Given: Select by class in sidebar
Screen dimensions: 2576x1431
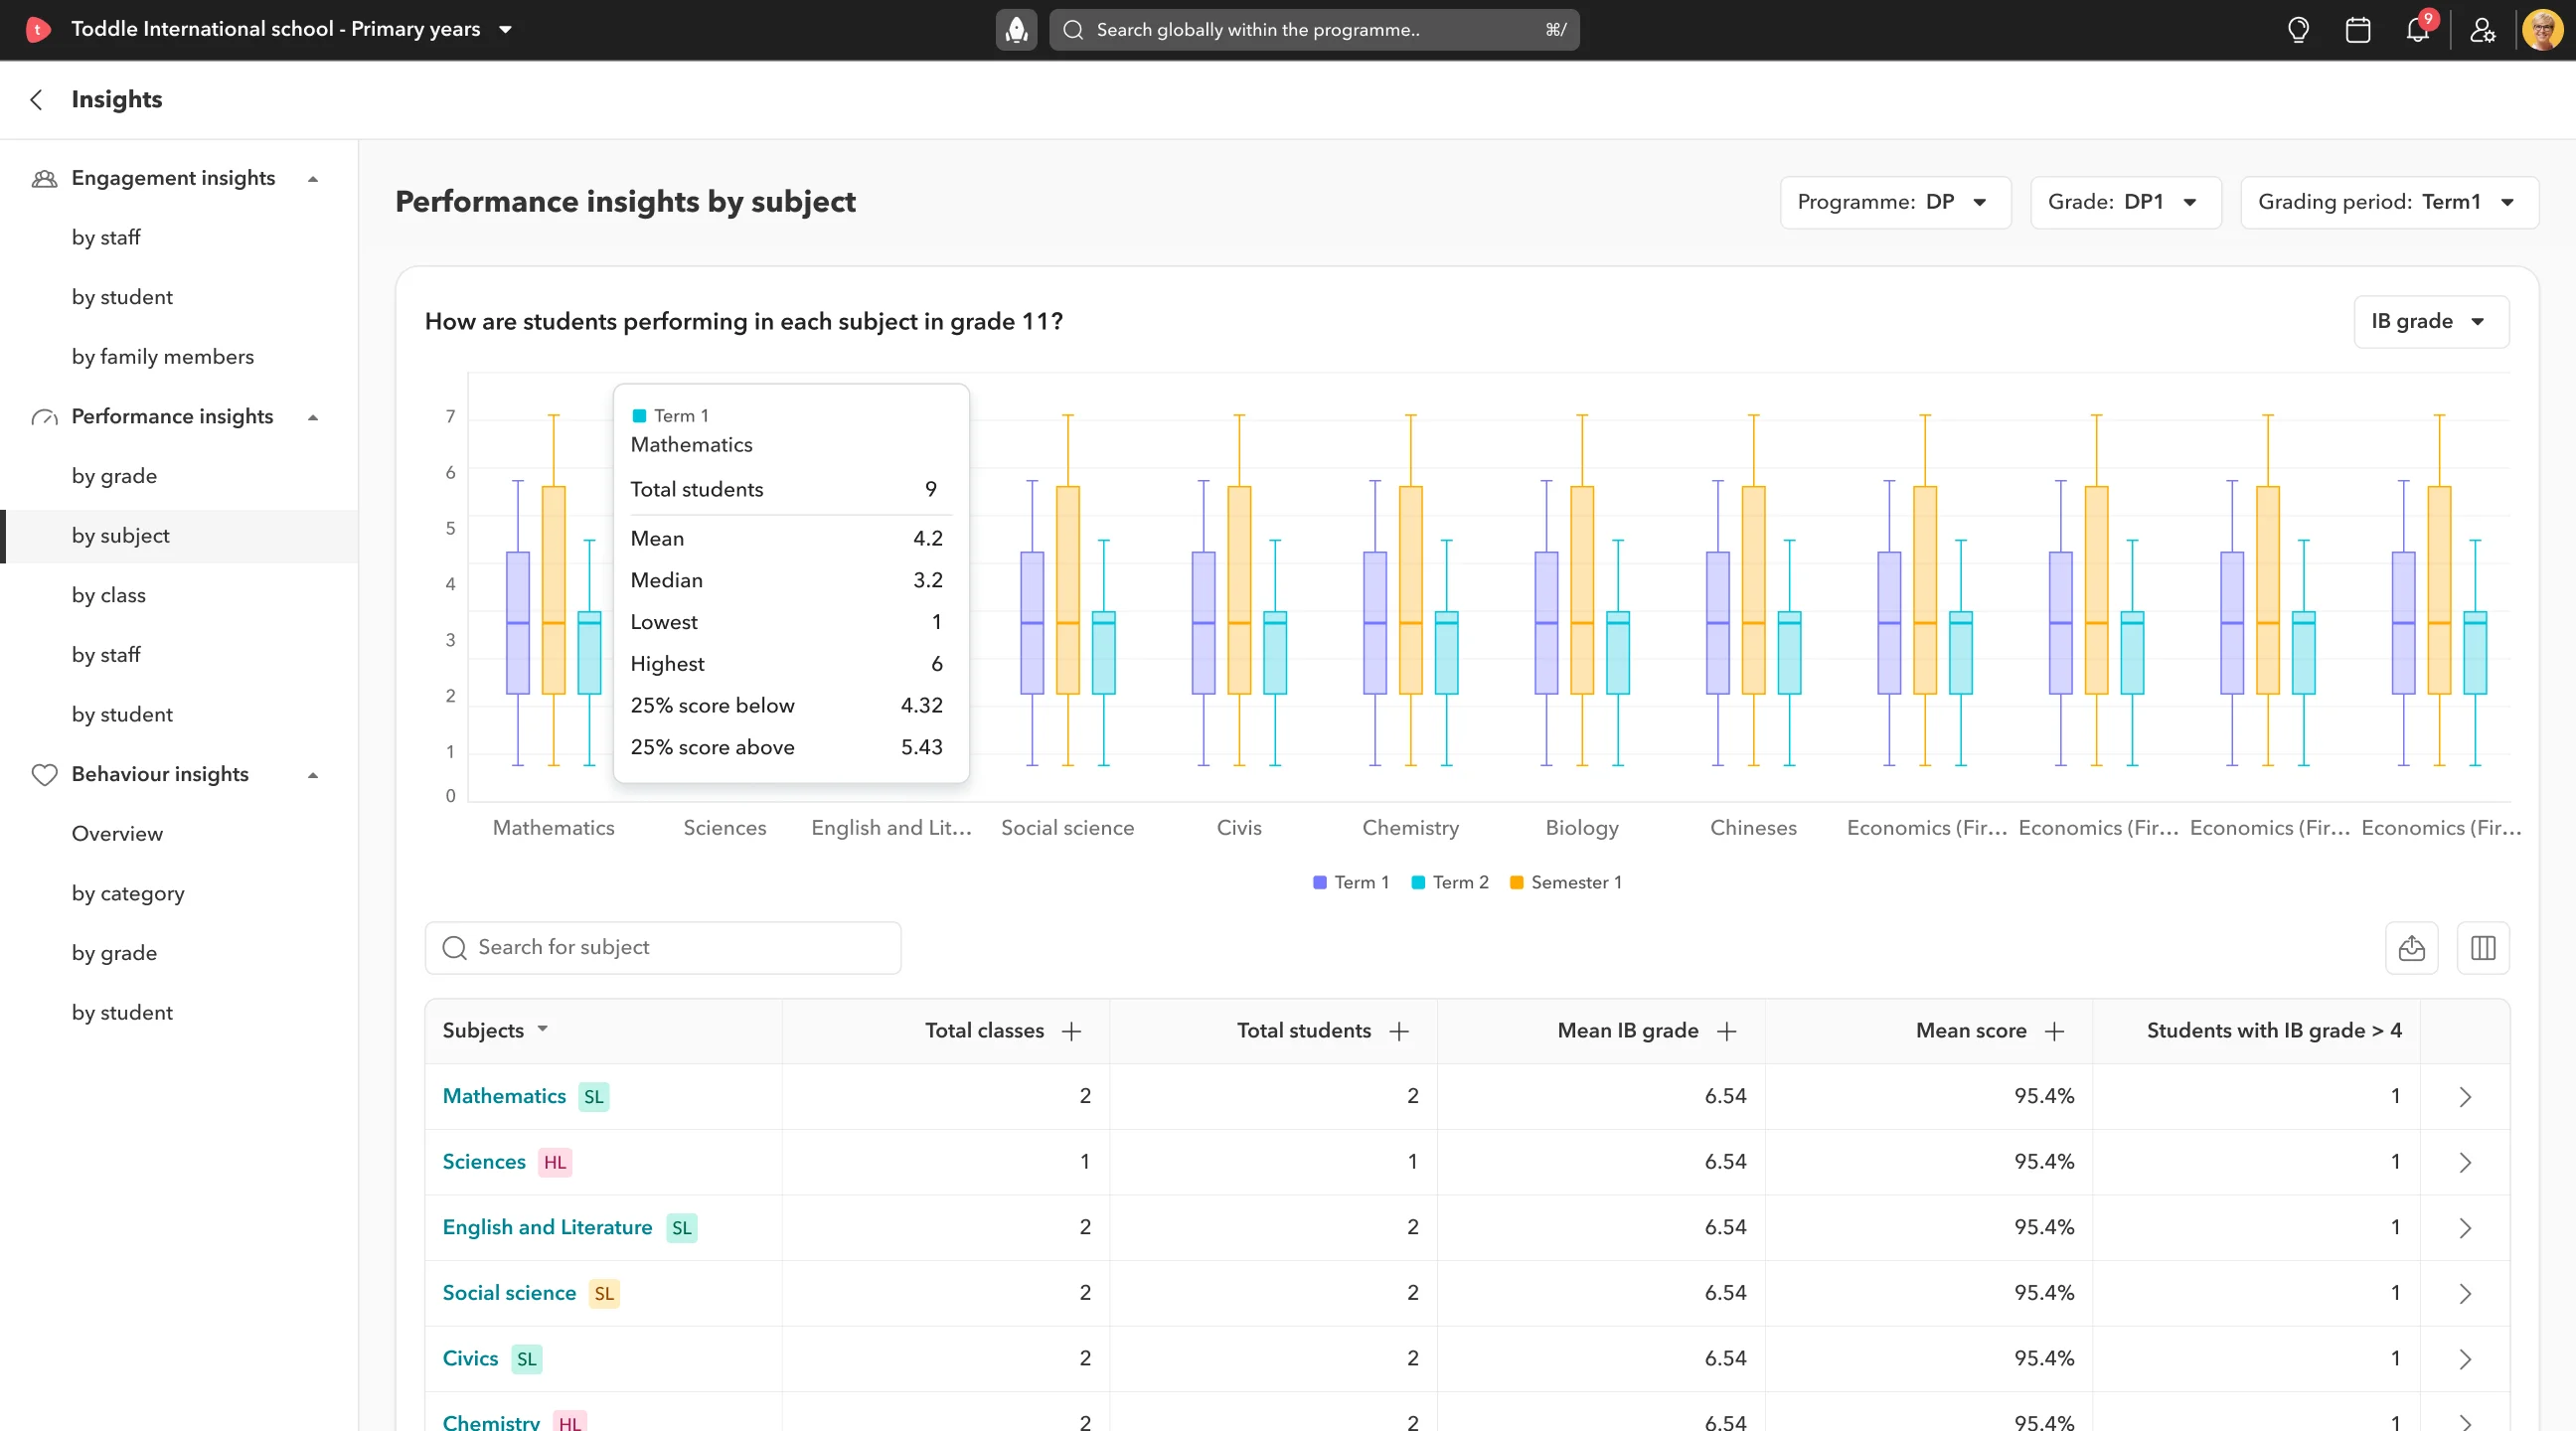Looking at the screenshot, I should point(109,595).
